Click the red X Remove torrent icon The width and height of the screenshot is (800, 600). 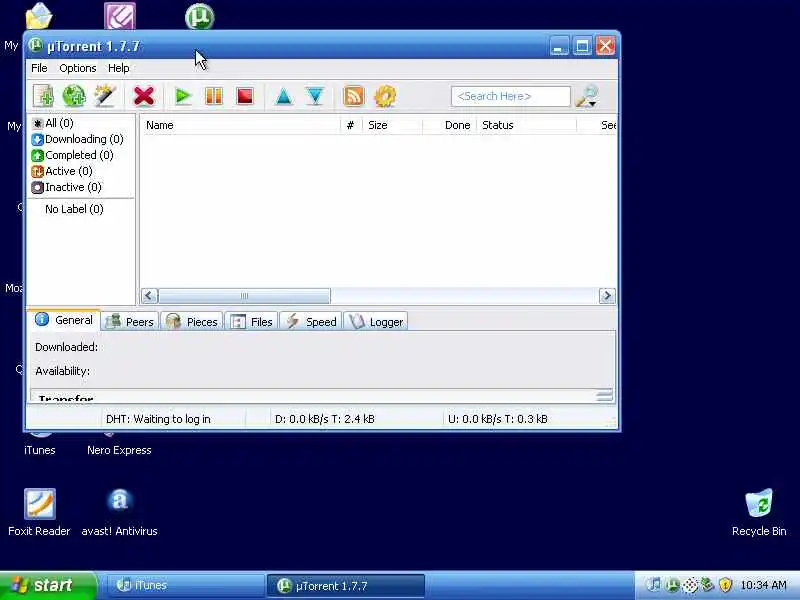(x=144, y=96)
